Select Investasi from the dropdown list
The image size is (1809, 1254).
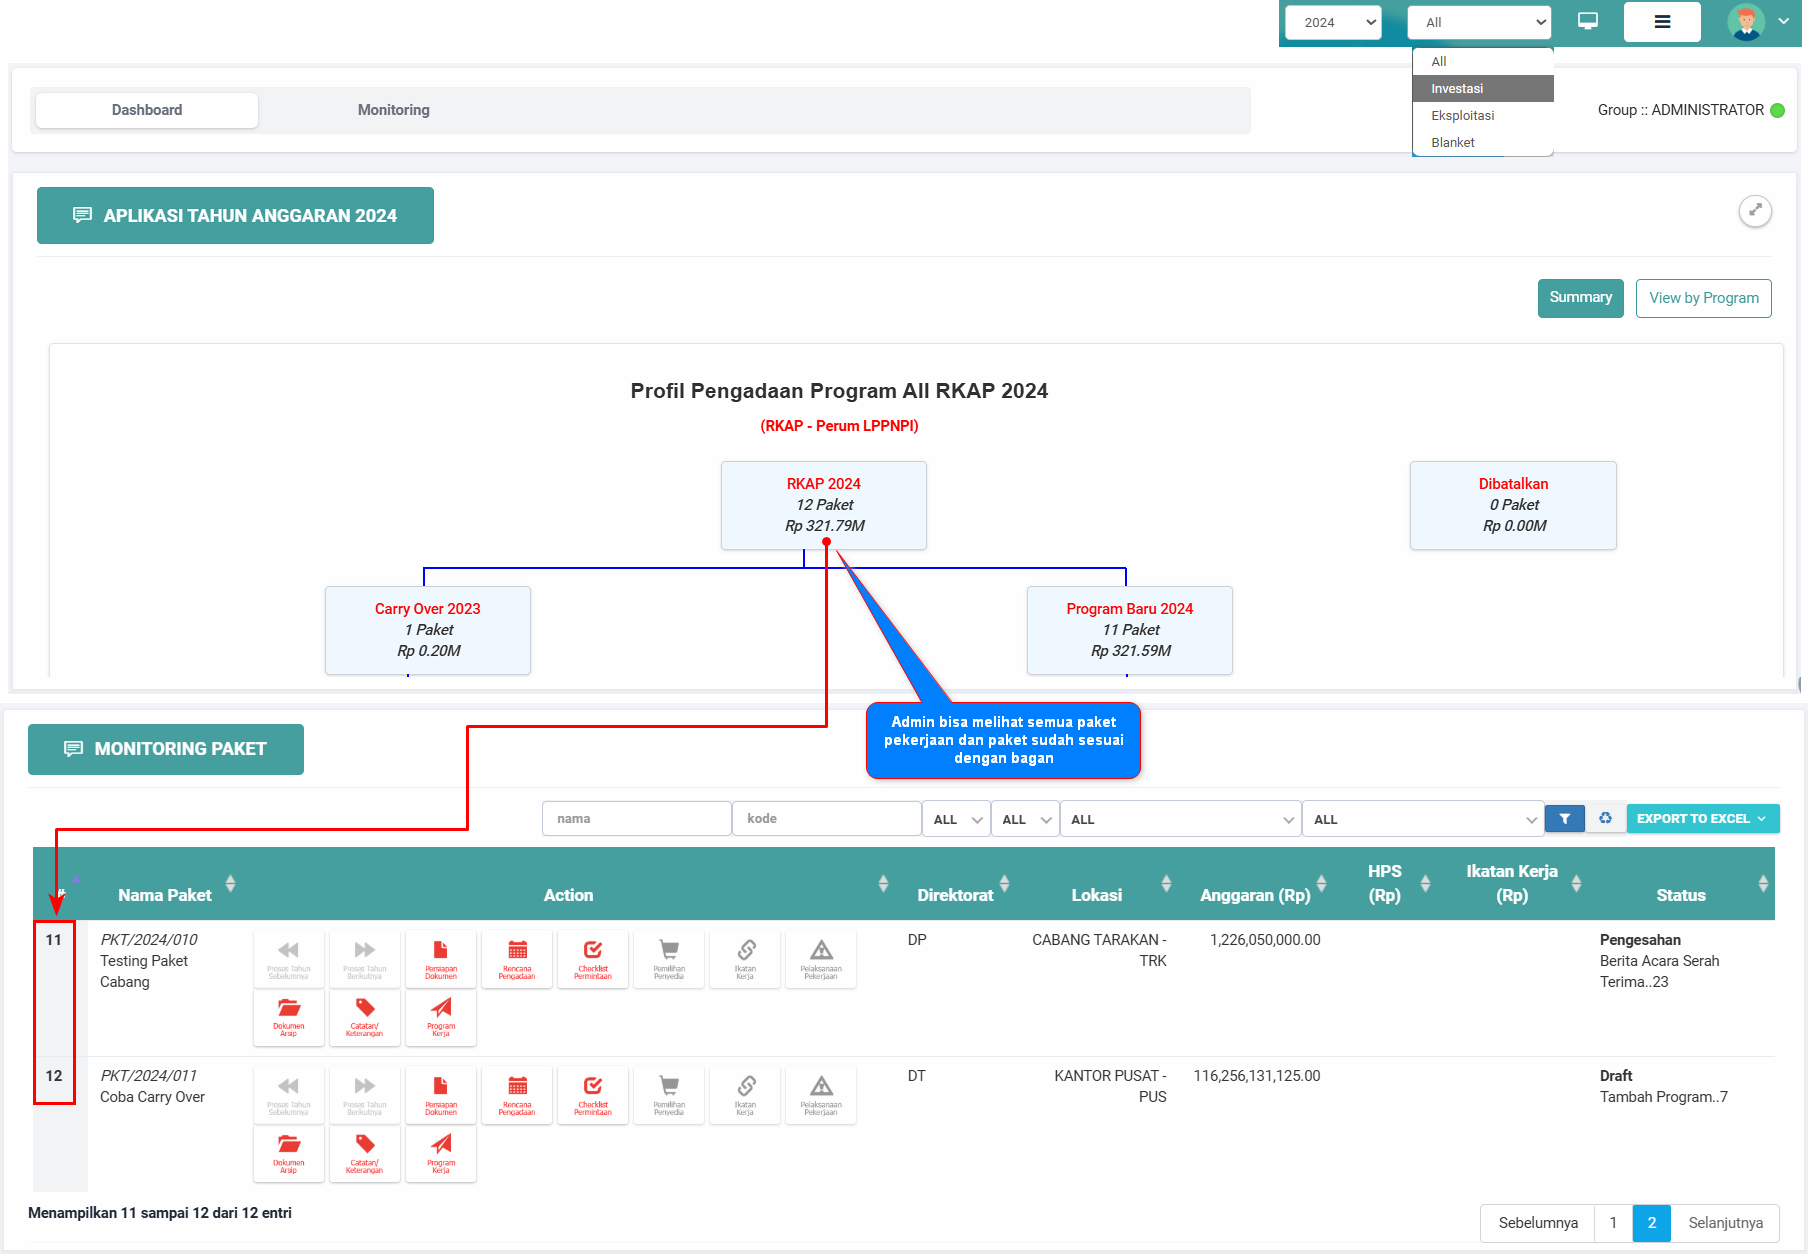1483,88
